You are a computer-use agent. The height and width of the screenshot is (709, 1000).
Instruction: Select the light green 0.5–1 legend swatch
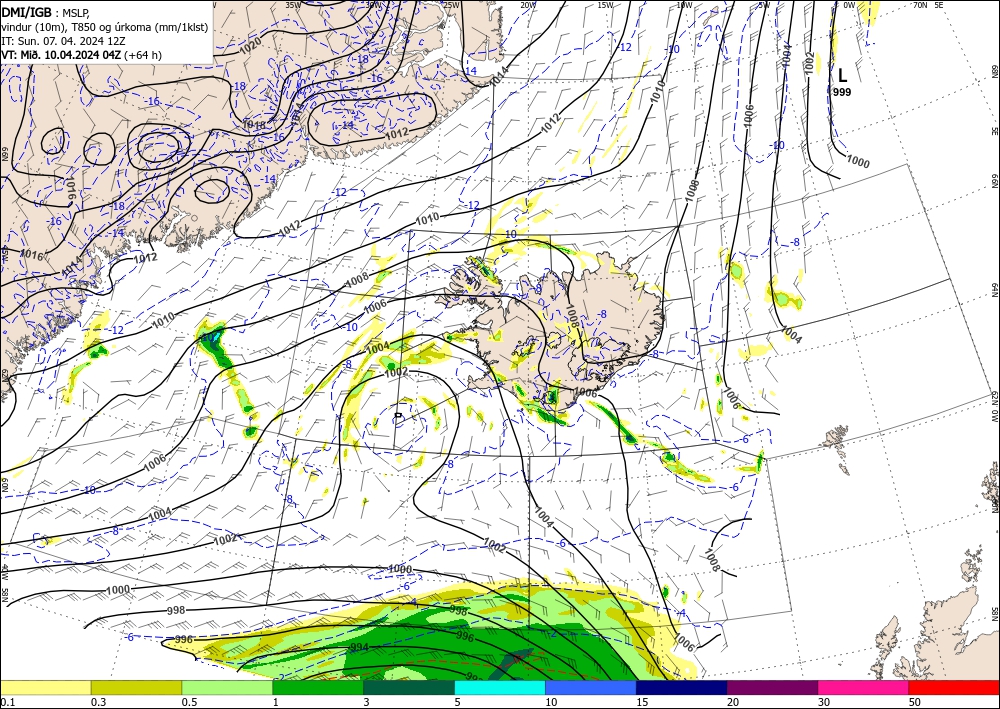(x=227, y=687)
